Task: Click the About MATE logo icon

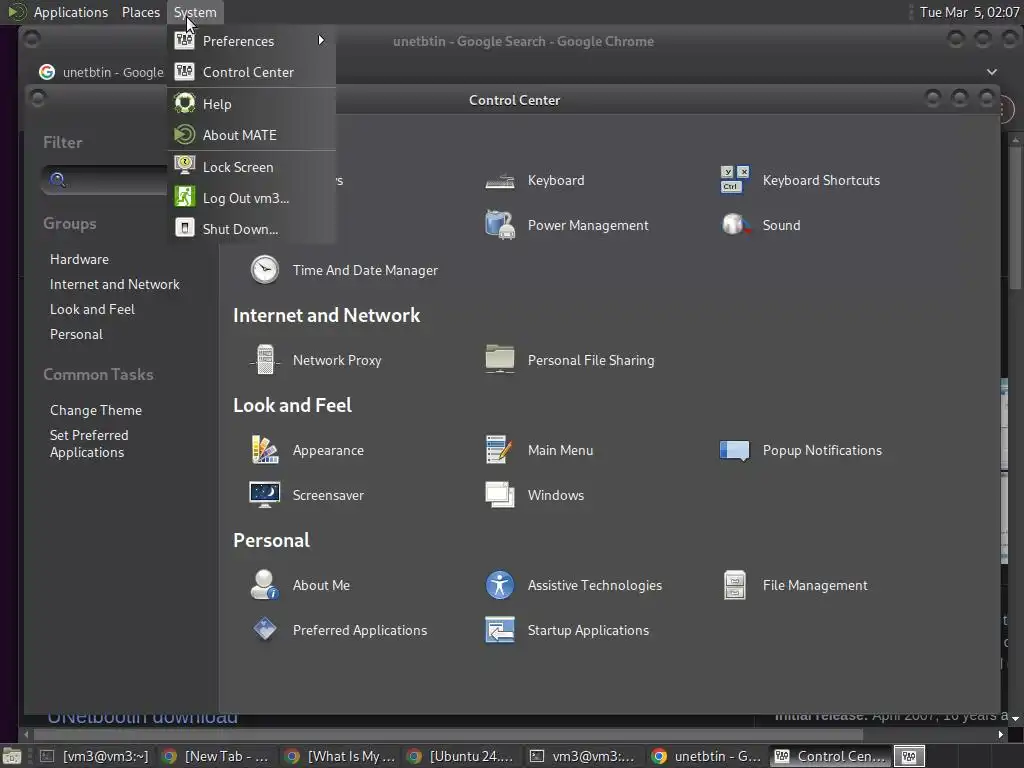Action: [185, 135]
